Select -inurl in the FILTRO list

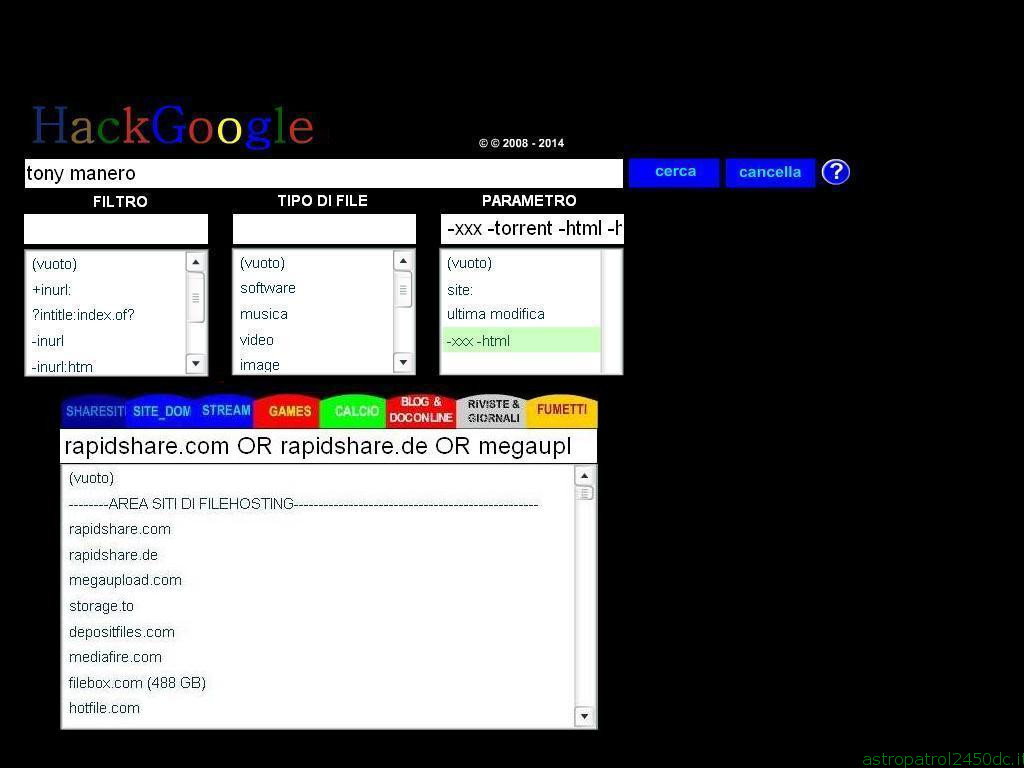pyautogui.click(x=106, y=341)
